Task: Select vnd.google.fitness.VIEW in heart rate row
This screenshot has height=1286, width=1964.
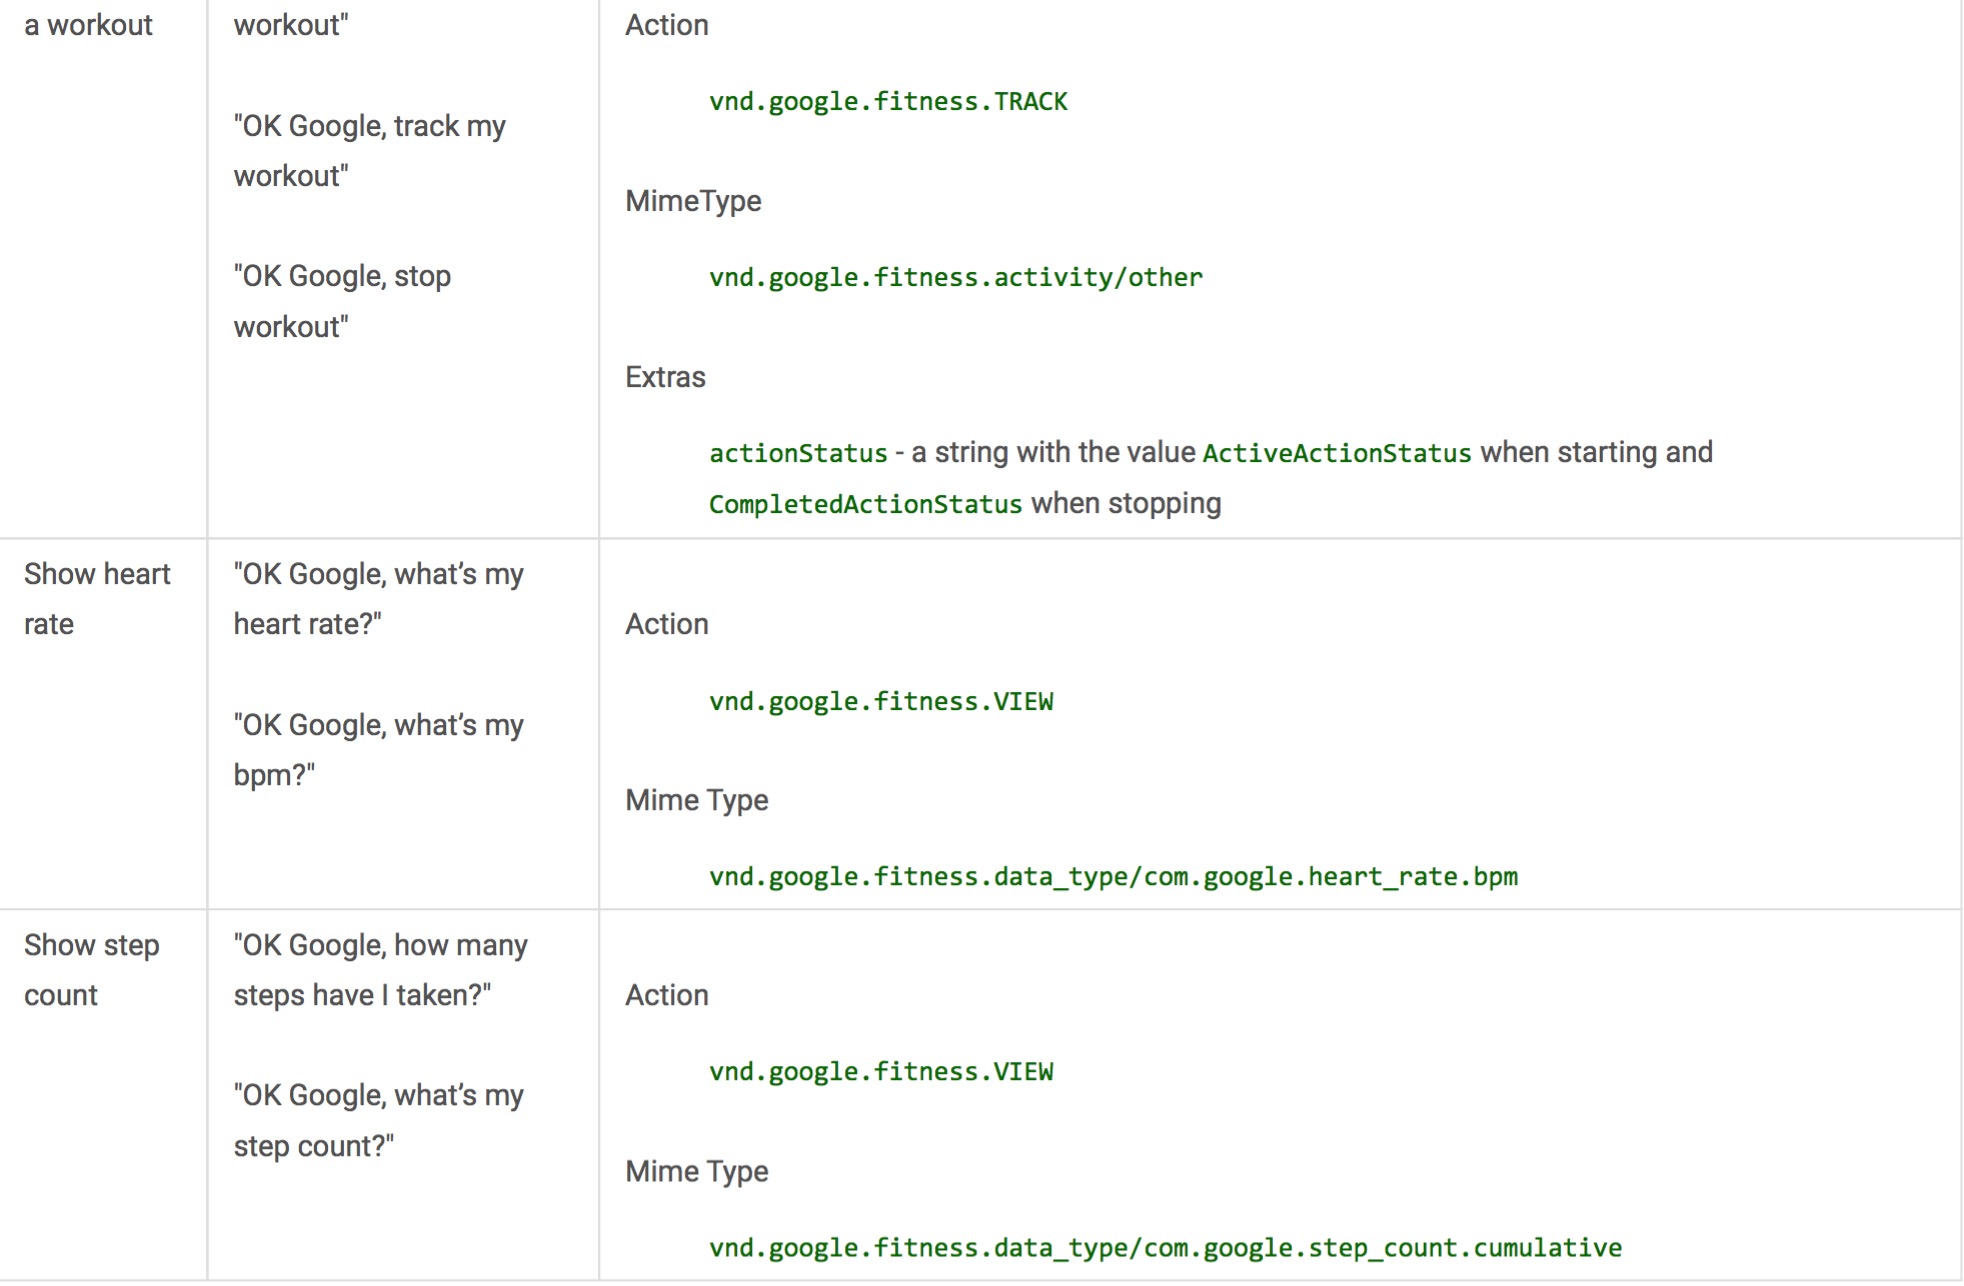Action: [881, 702]
